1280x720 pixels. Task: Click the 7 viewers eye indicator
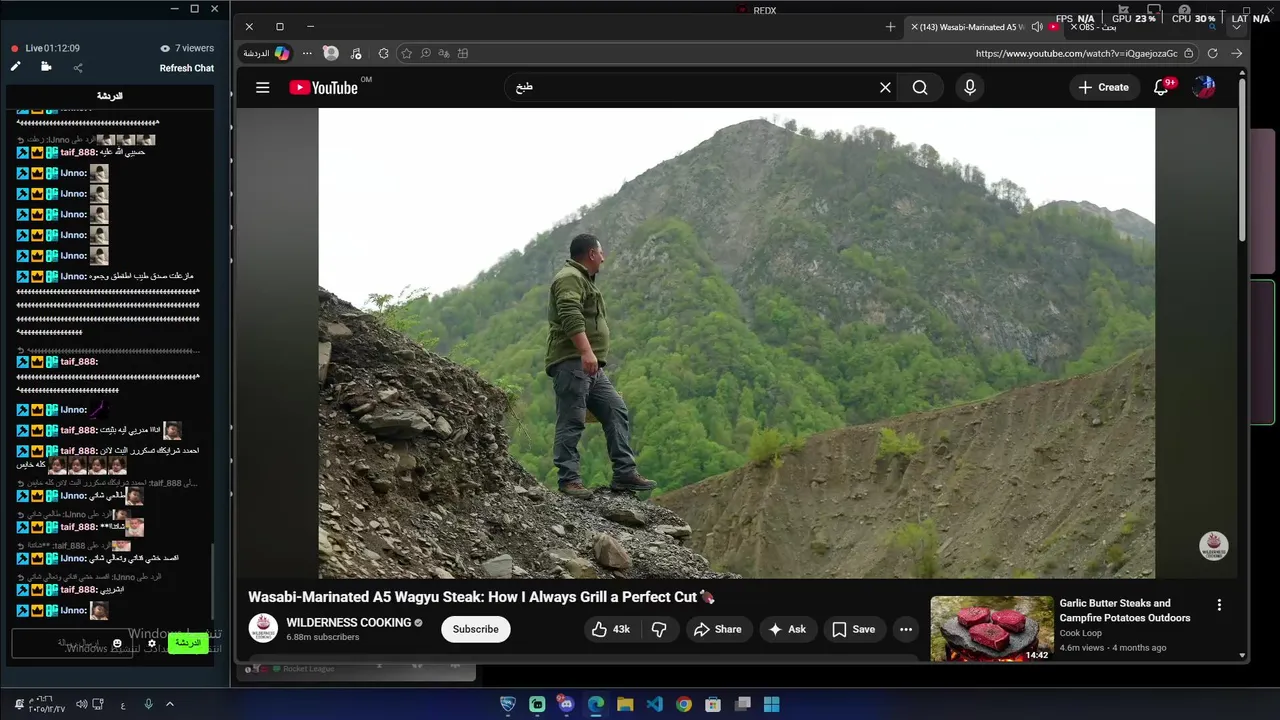point(187,48)
